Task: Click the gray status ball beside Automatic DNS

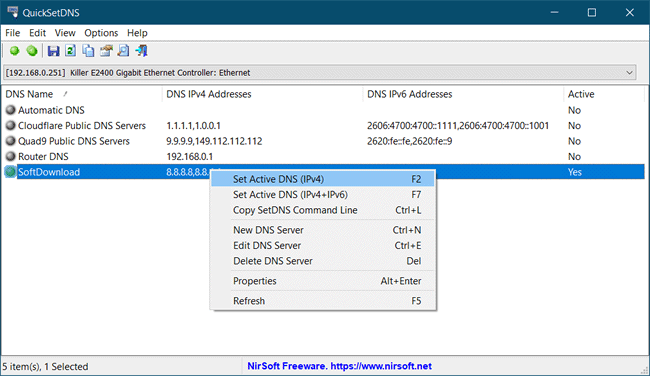Action: tap(11, 110)
